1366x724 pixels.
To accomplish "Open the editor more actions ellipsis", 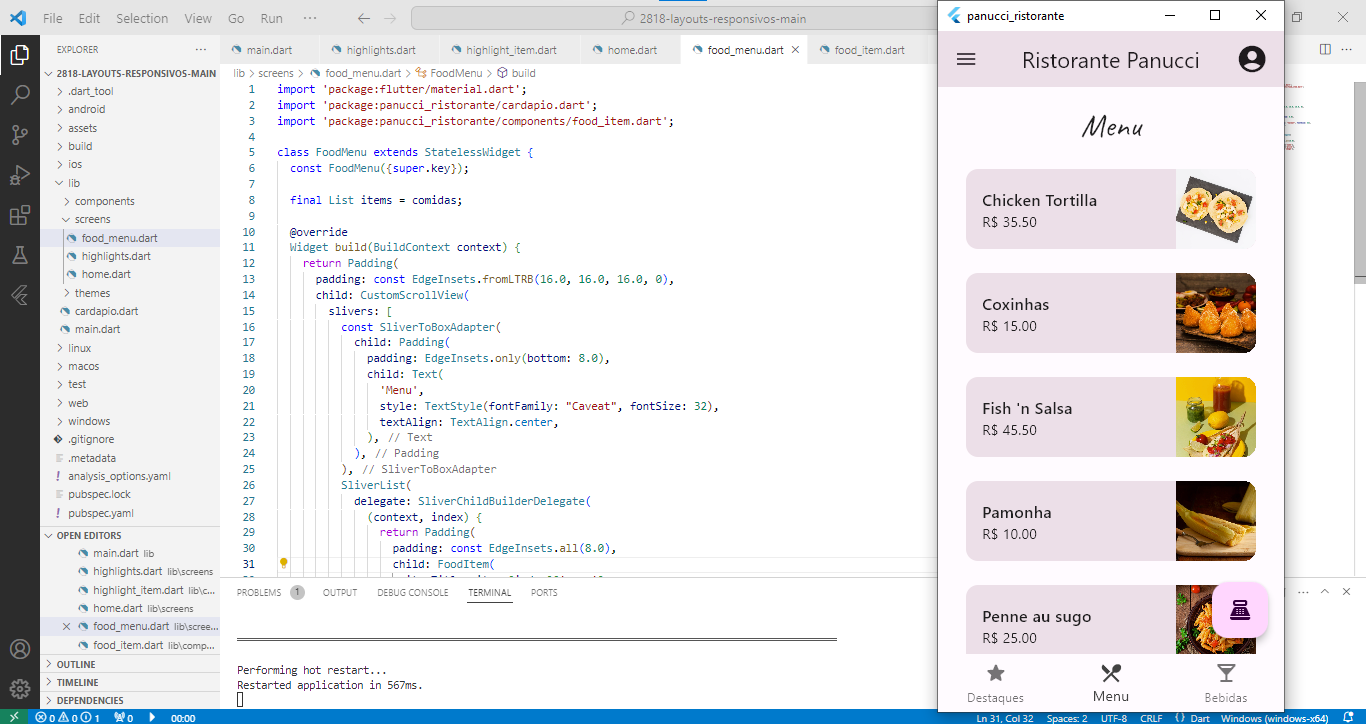I will pos(1349,49).
